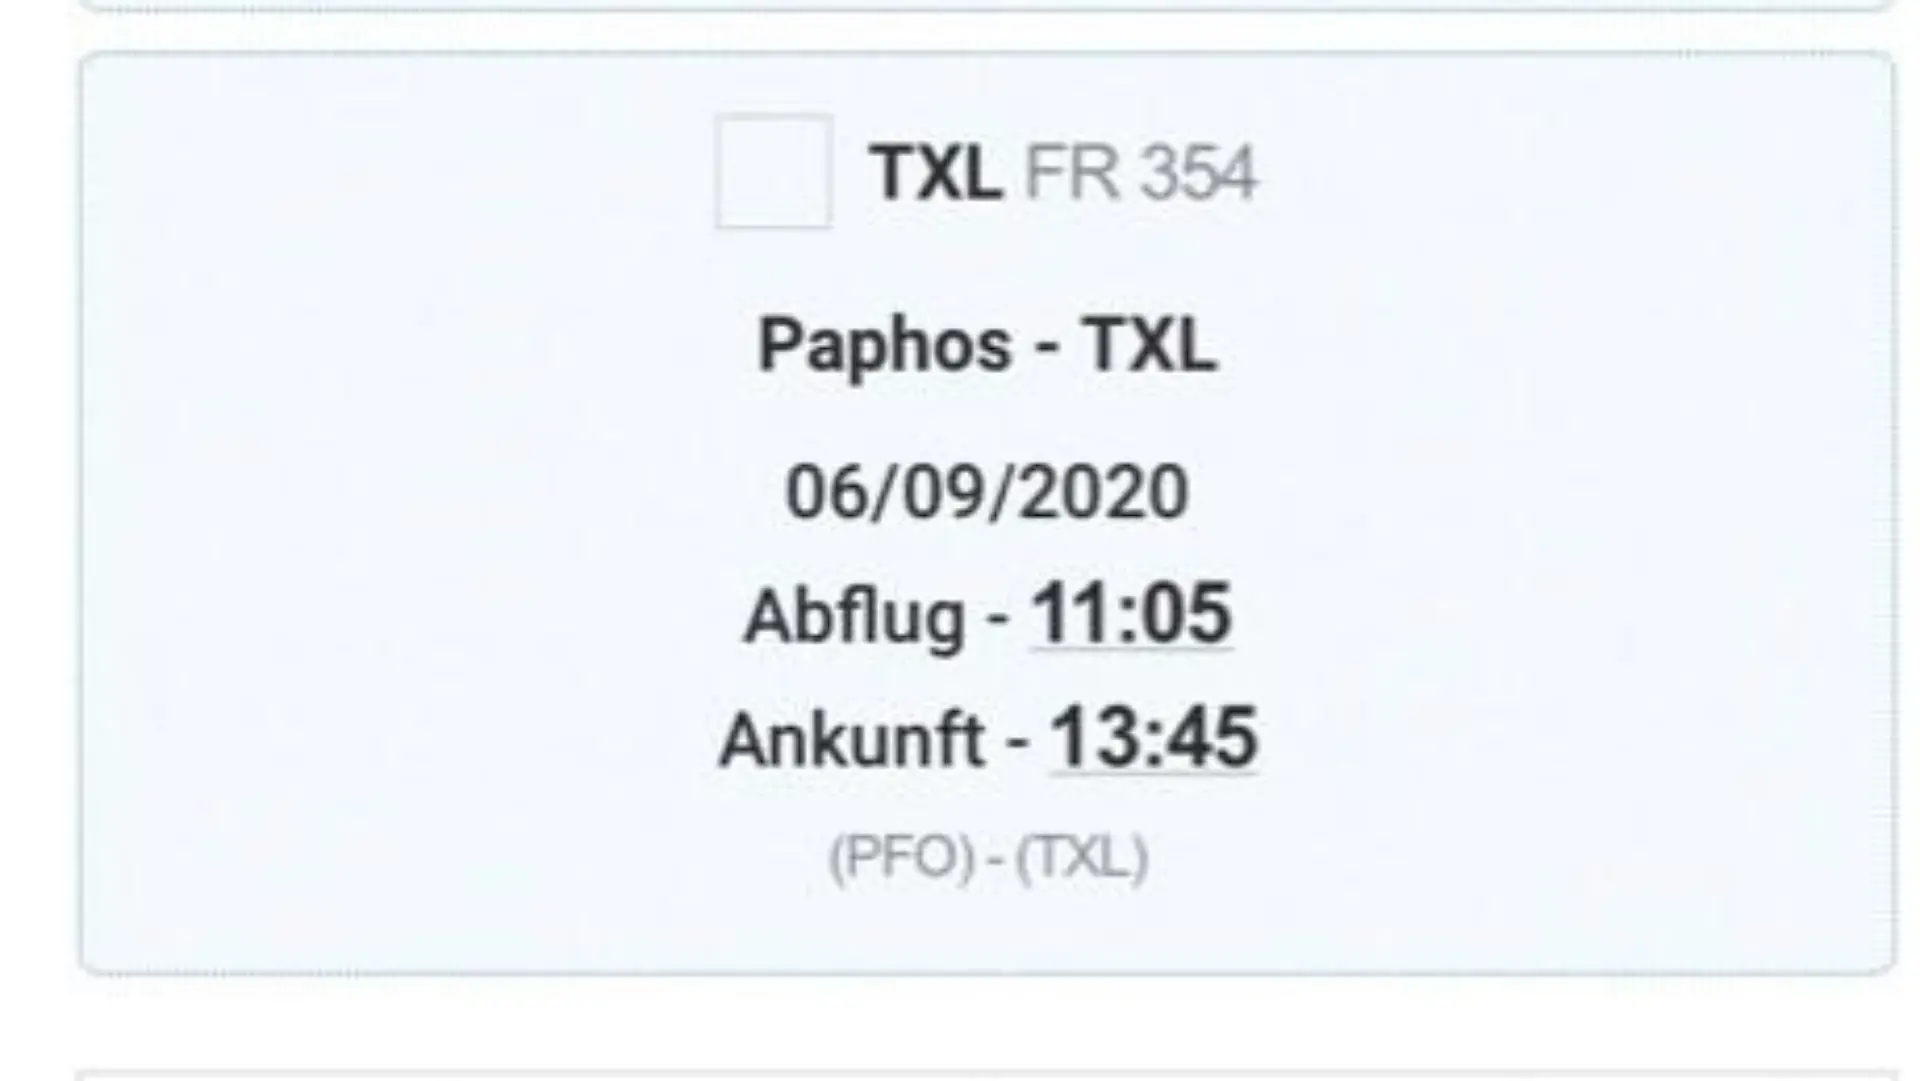The image size is (1920, 1081).
Task: Select the bold TXL label in the header
Action: 936,173
